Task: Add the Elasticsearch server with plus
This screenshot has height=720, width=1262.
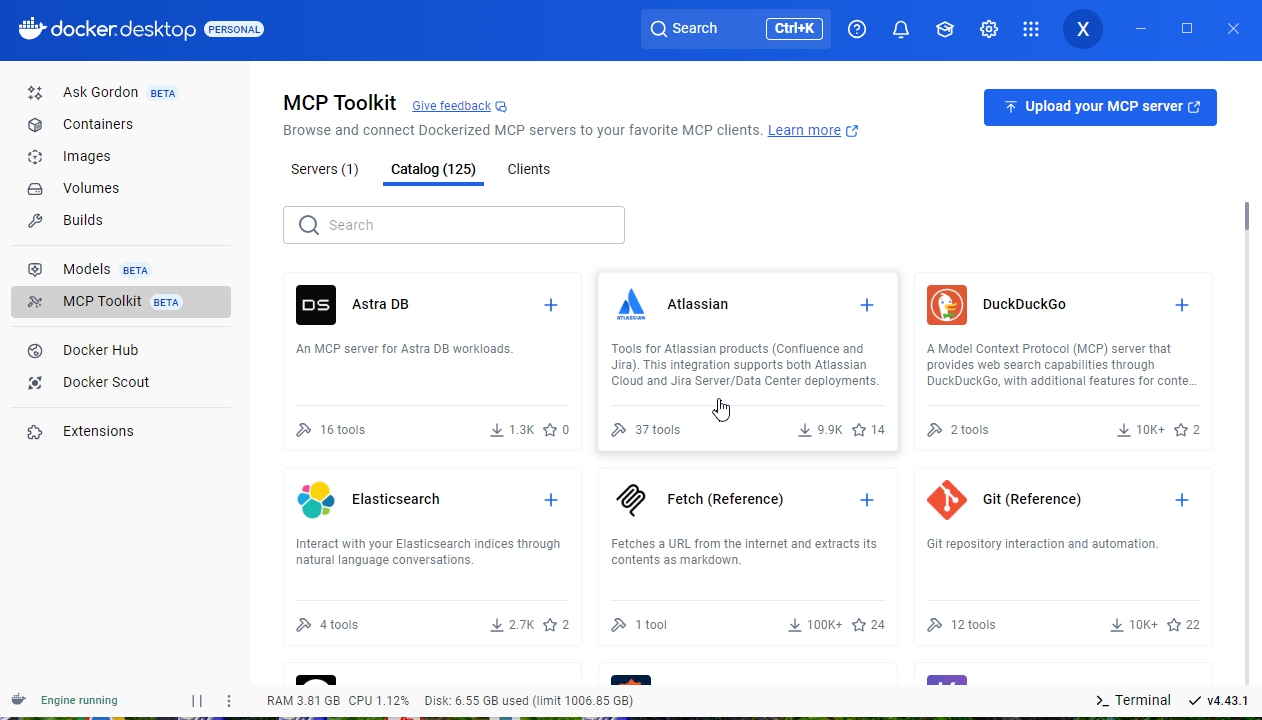Action: (551, 500)
